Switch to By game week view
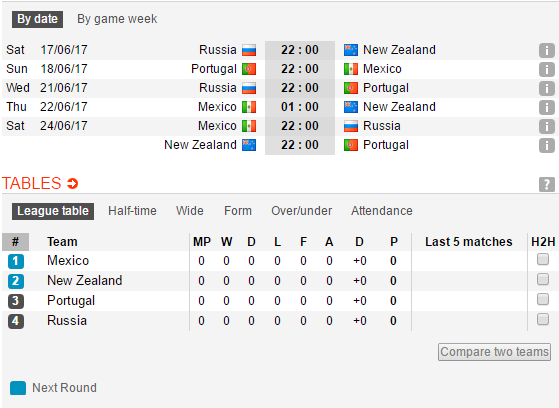This screenshot has height=408, width=559. (117, 19)
